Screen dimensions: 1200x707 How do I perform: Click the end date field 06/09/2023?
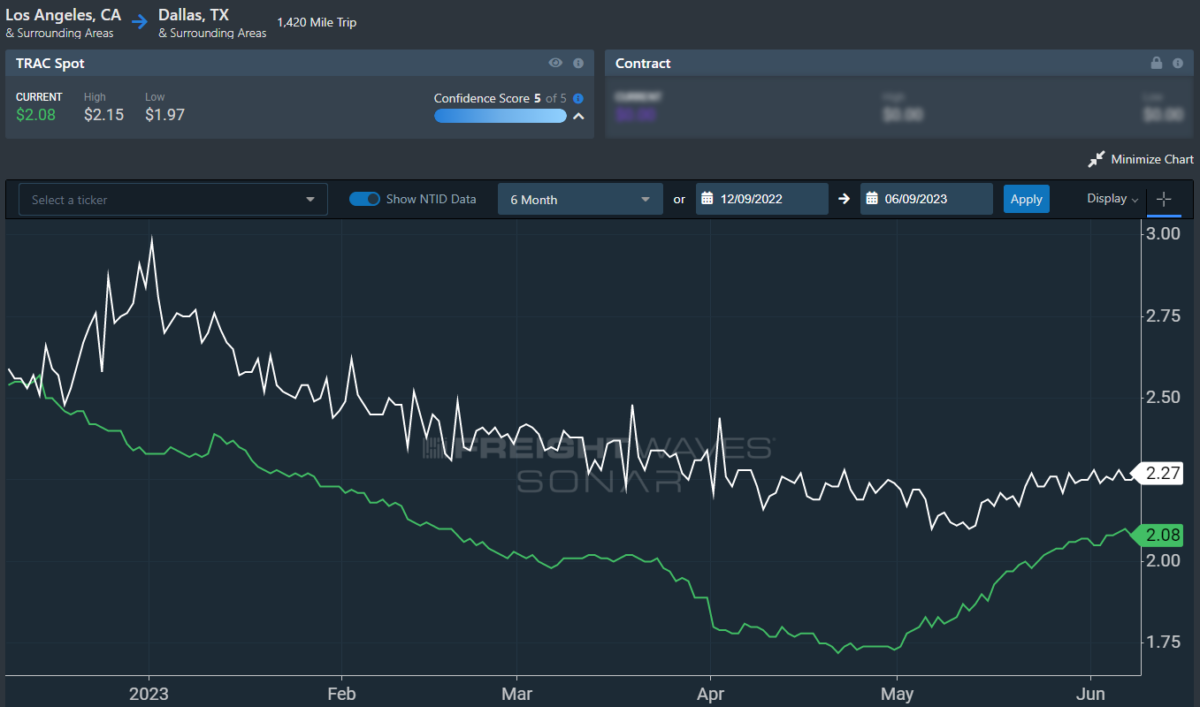[926, 199]
